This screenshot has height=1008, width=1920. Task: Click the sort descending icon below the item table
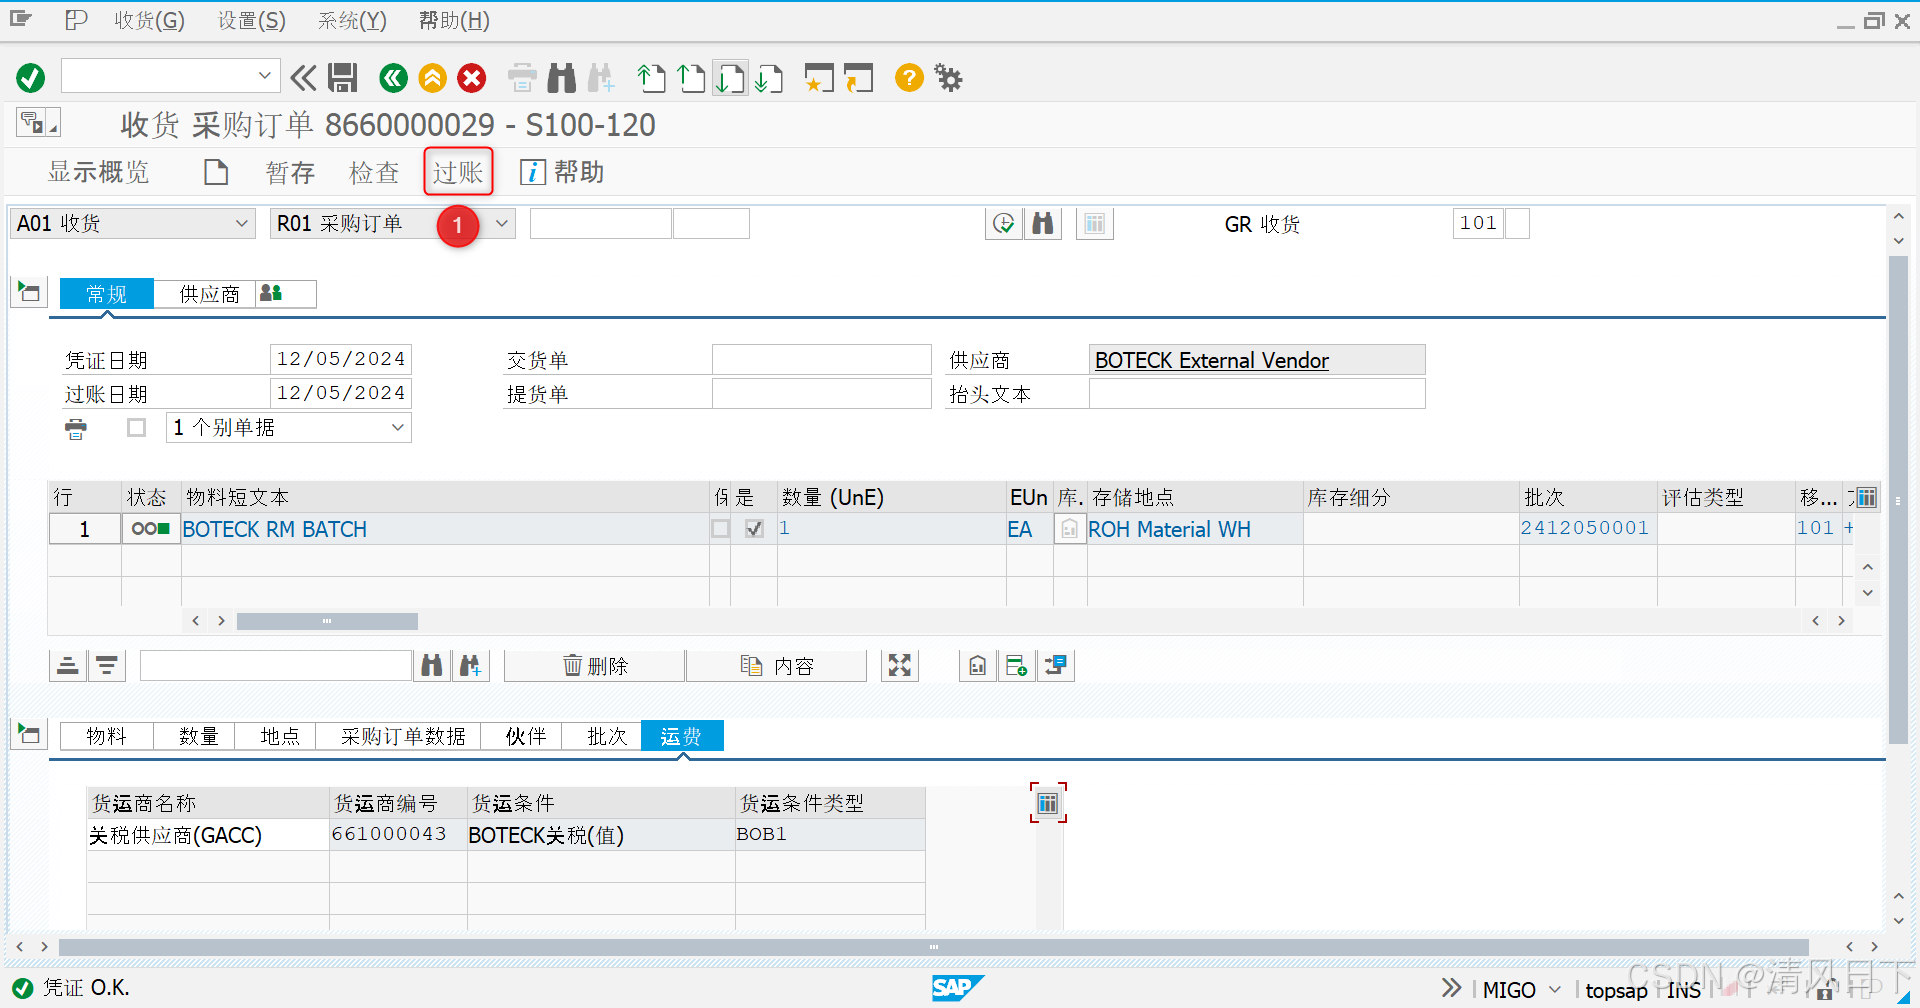point(107,665)
